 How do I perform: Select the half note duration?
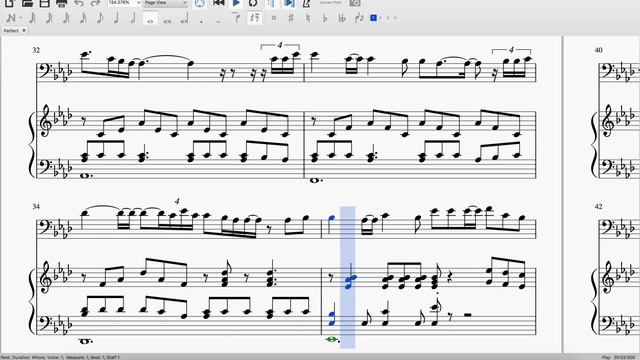point(133,18)
